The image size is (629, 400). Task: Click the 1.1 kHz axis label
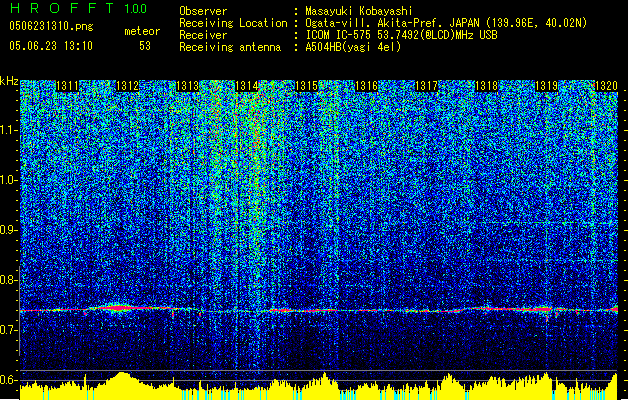point(9,130)
